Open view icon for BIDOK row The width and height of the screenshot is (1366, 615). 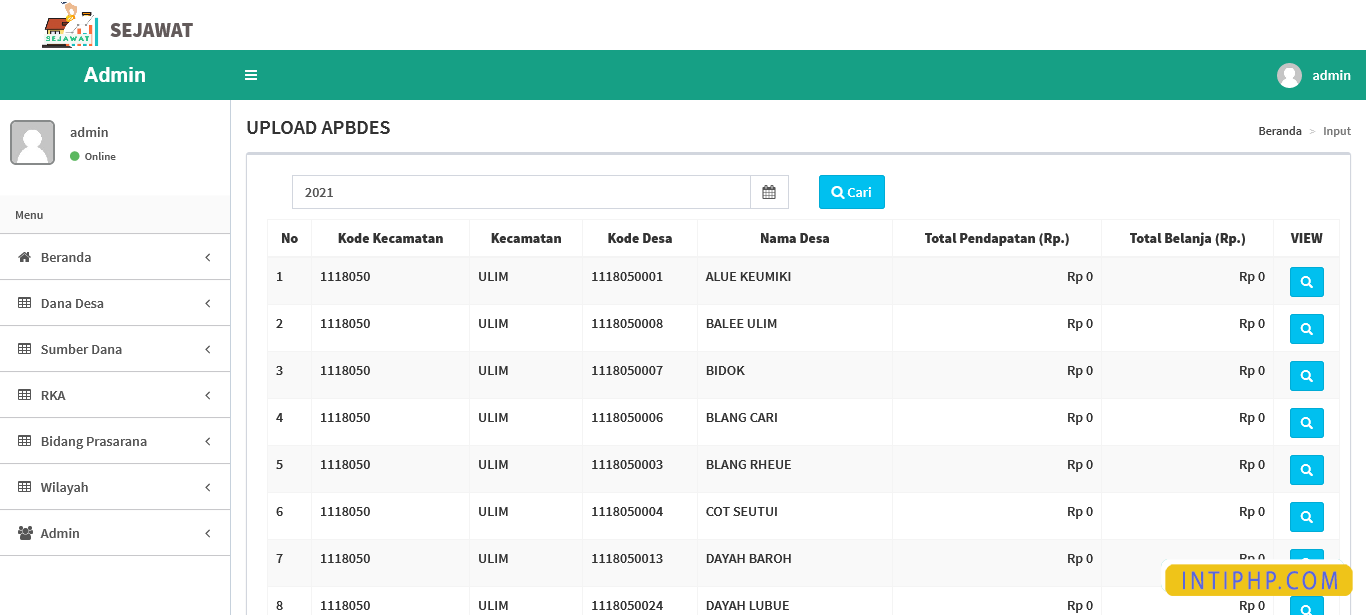[x=1306, y=376]
